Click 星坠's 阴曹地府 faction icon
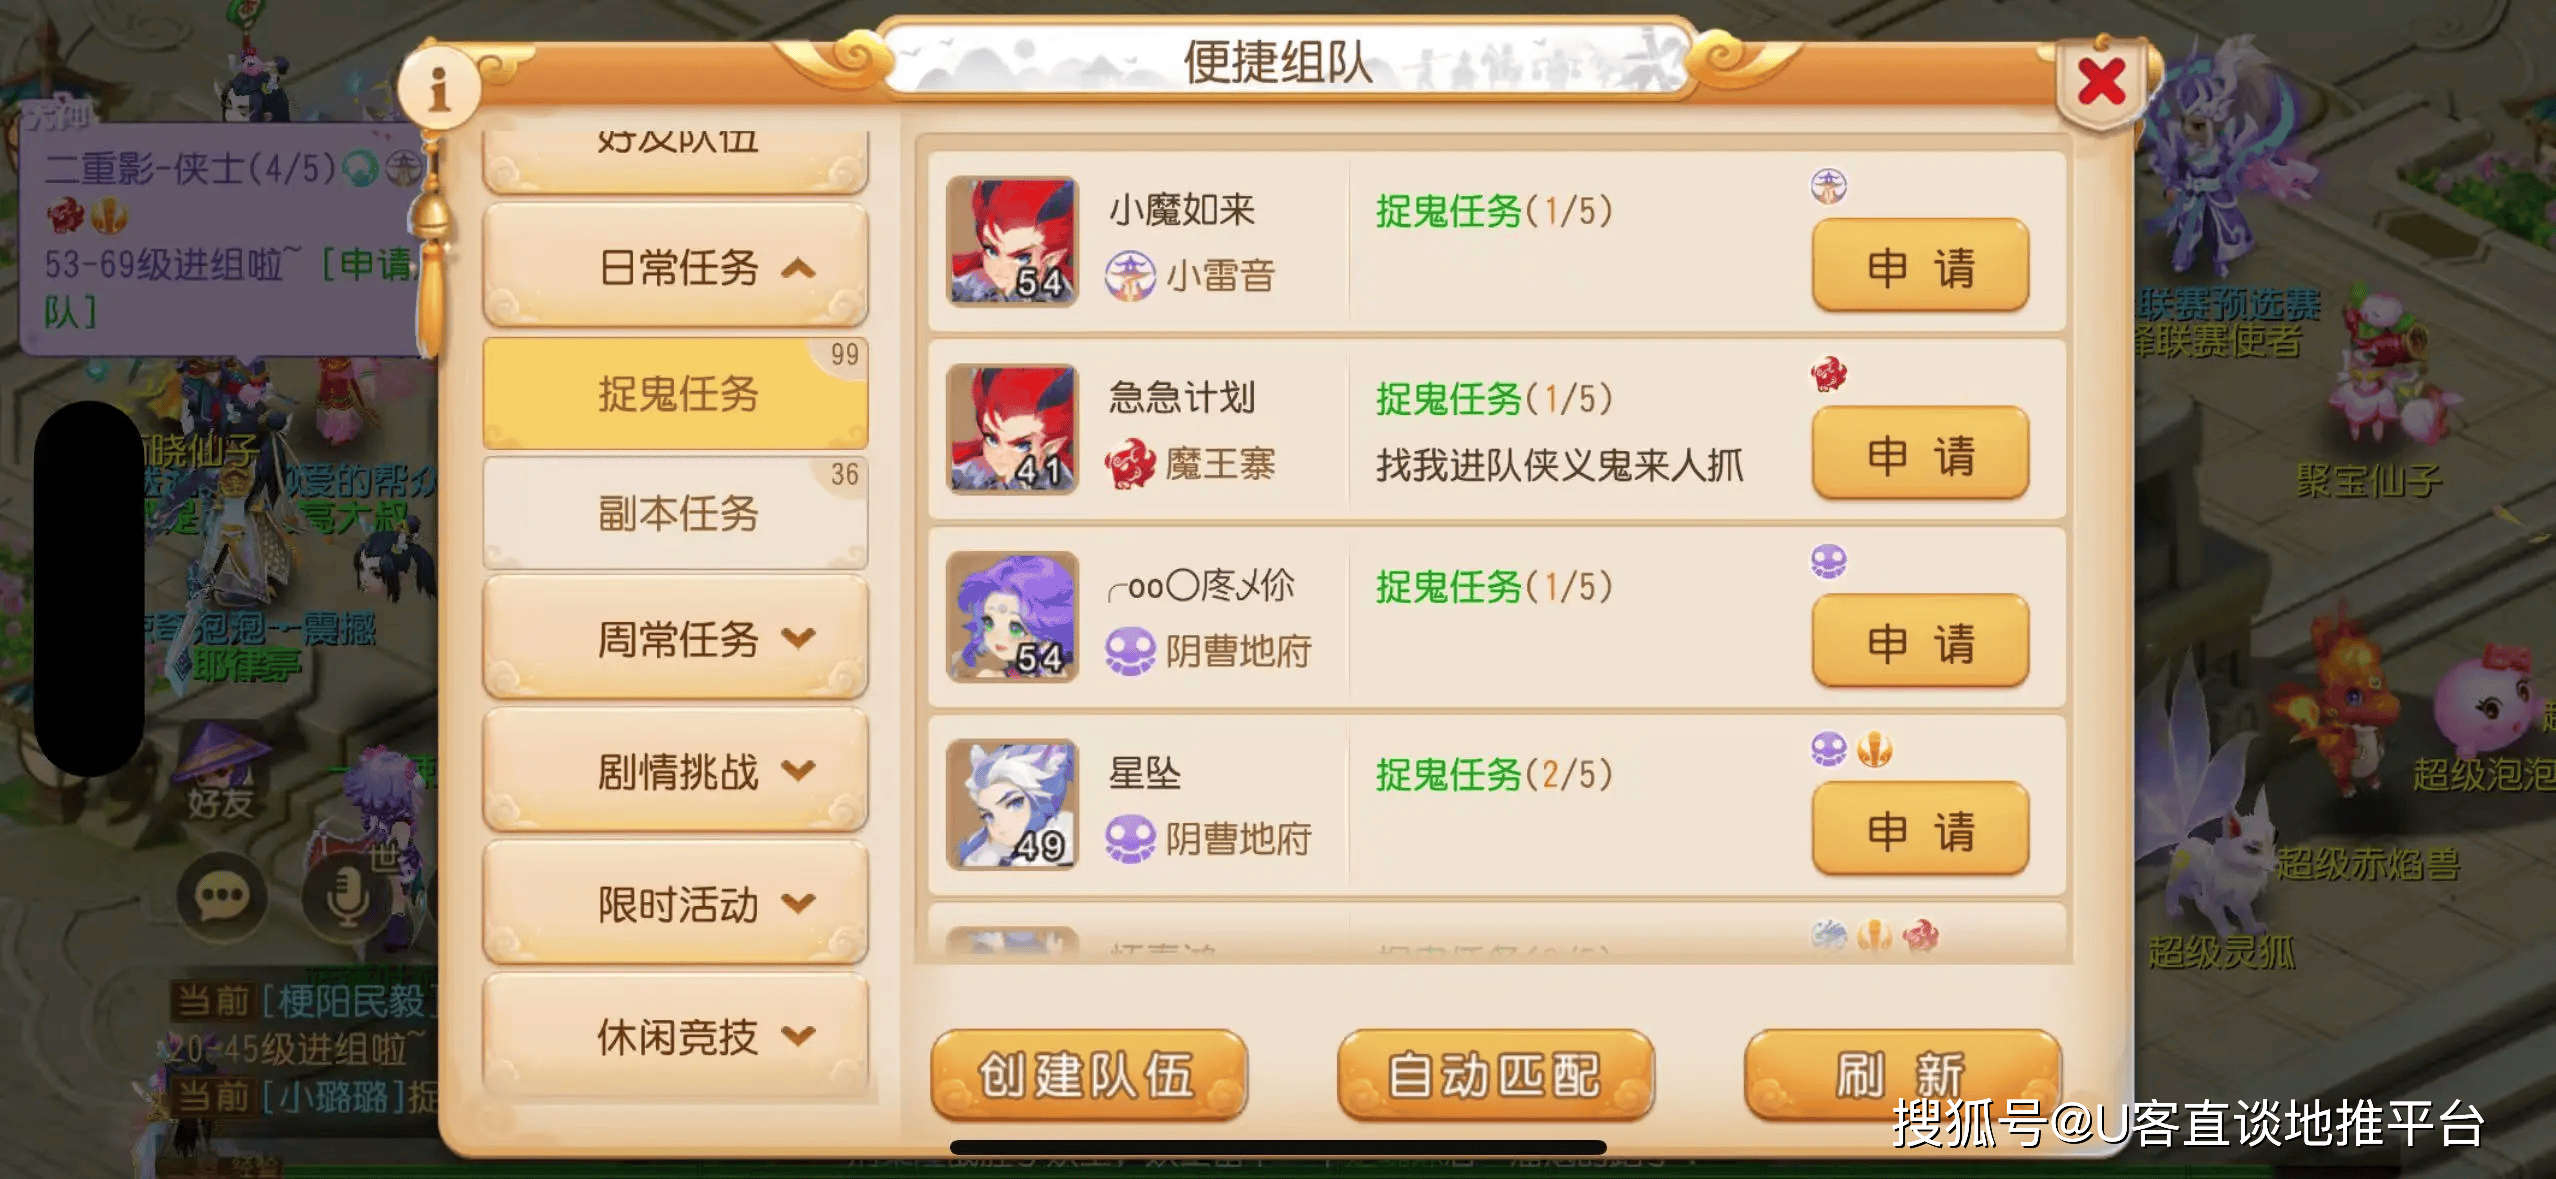2556x1179 pixels. point(1130,839)
